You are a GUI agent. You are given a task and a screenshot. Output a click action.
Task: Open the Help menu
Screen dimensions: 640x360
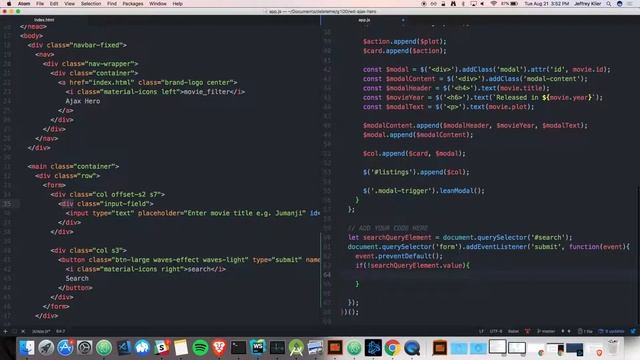point(178,4)
